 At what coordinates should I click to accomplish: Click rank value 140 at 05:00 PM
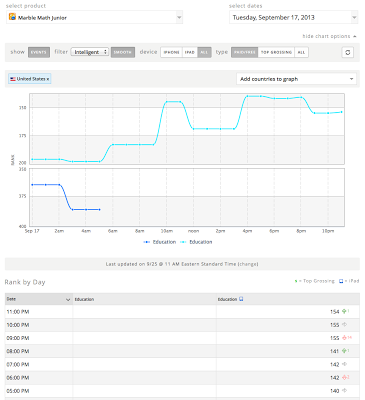[335, 391]
